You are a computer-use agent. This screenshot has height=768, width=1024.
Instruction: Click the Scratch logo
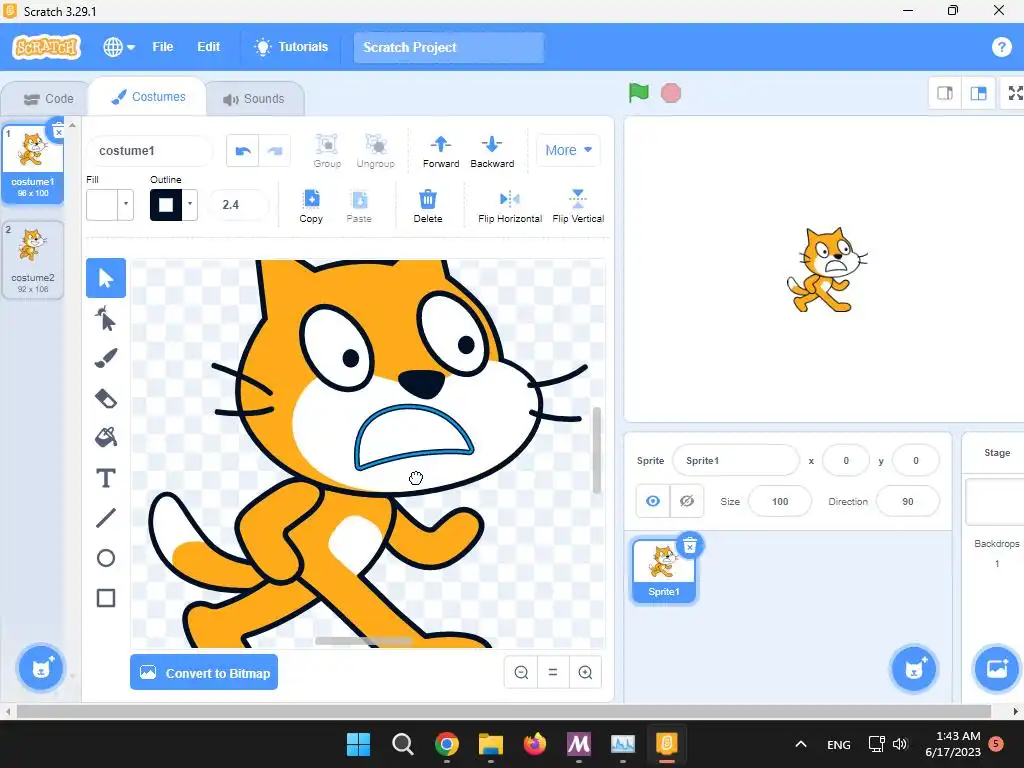click(46, 47)
